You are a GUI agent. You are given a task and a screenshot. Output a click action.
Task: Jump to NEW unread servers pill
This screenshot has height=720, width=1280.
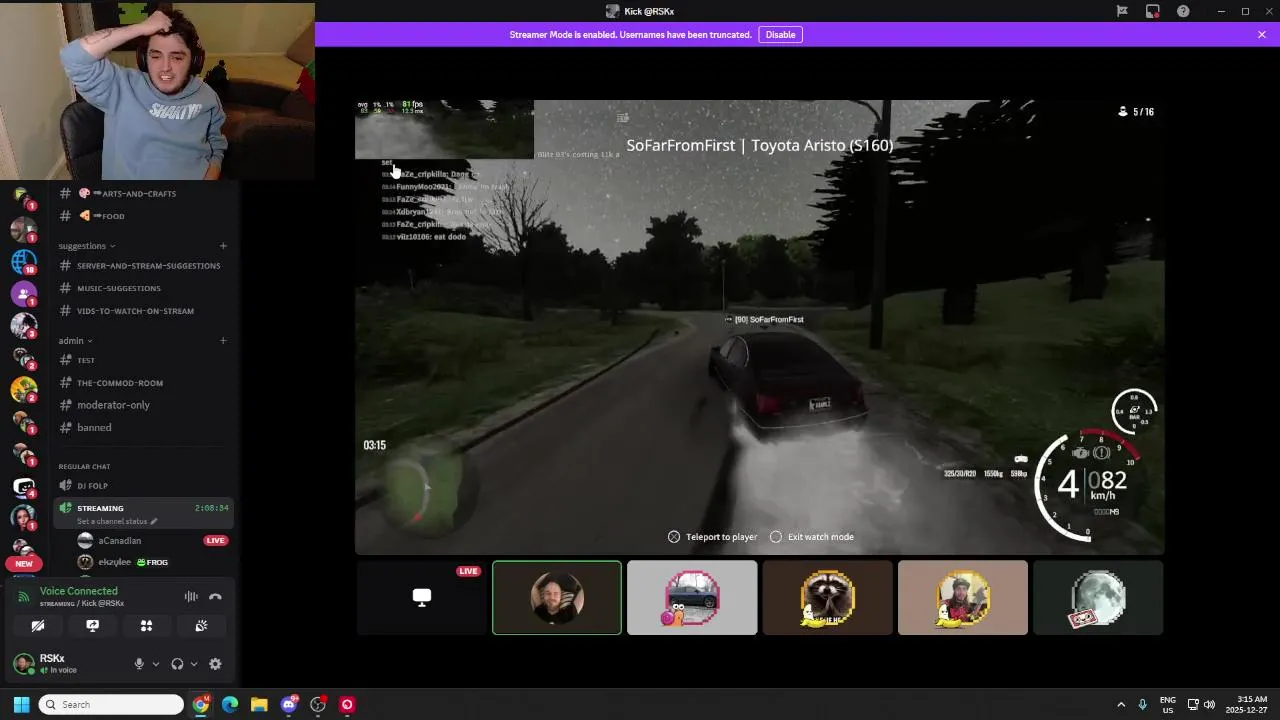click(x=24, y=563)
